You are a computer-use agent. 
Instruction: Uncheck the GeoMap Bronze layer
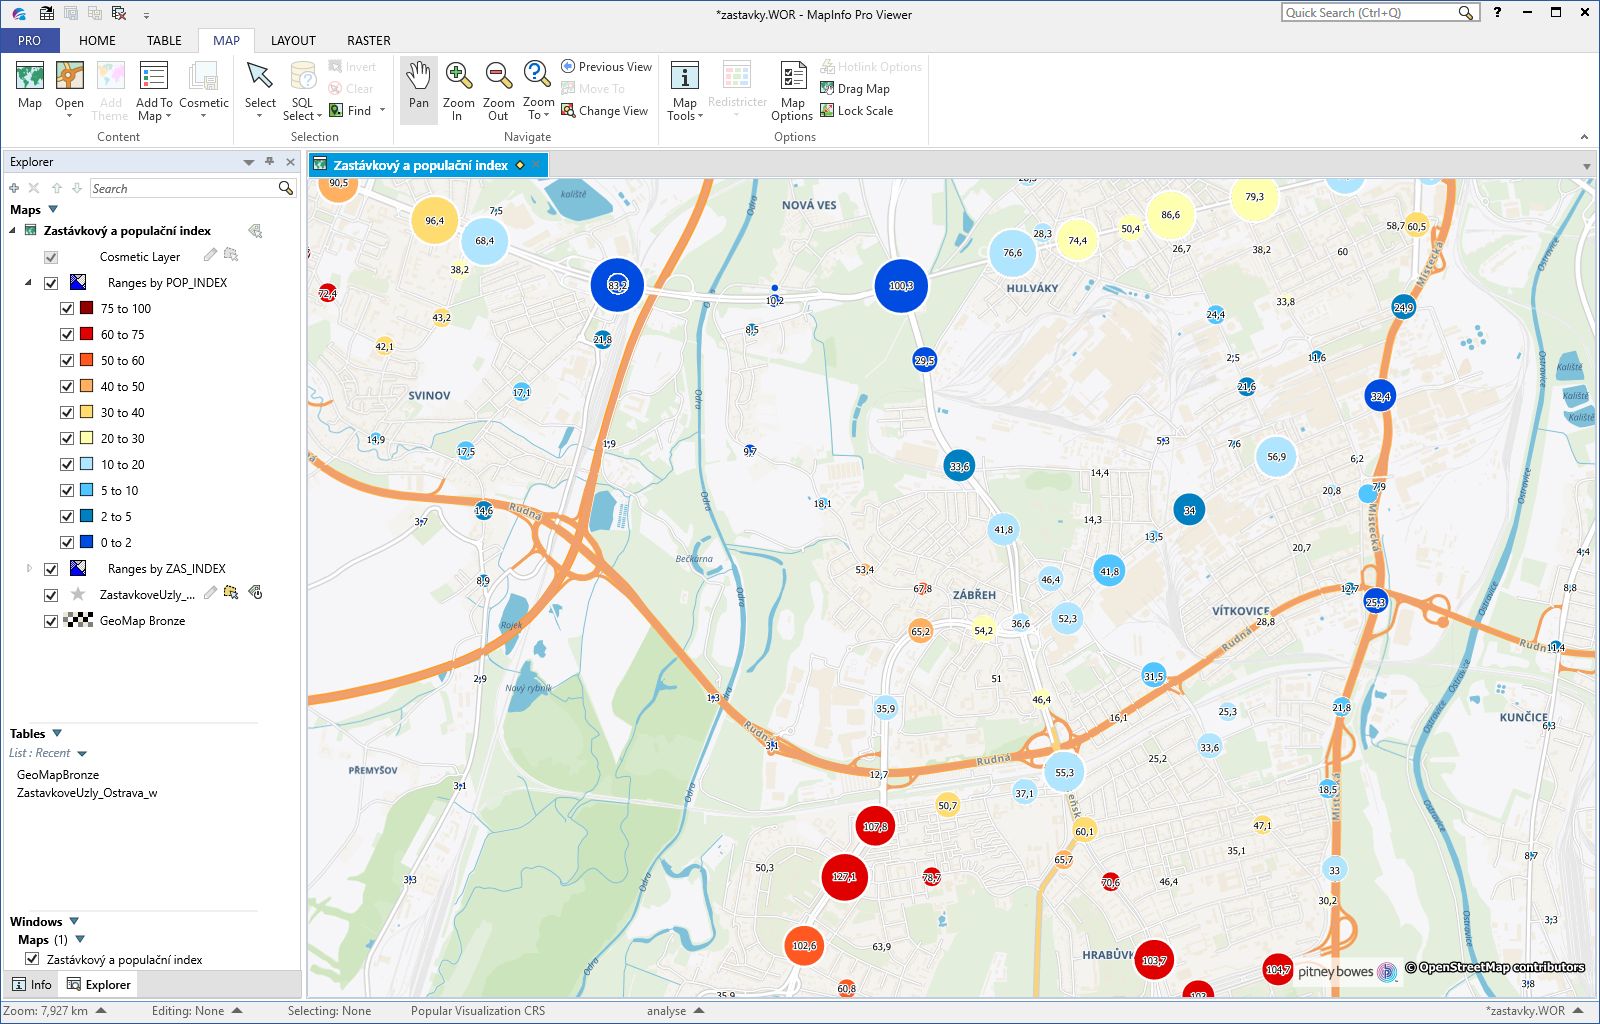[51, 620]
